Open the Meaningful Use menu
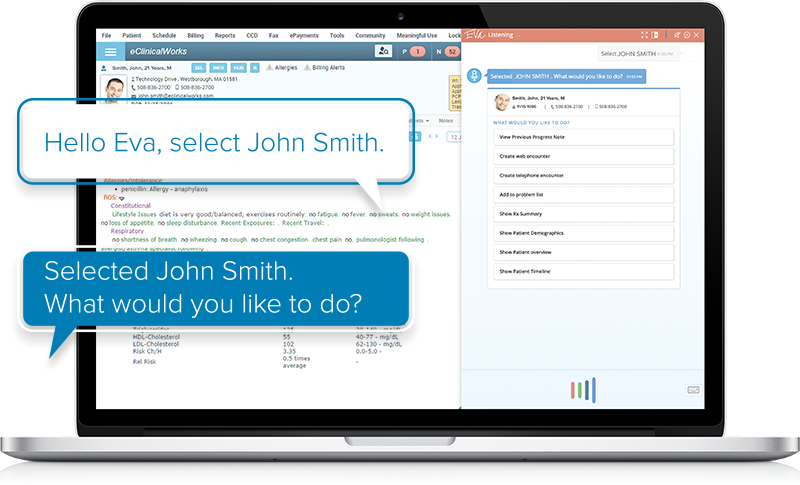 (417, 36)
